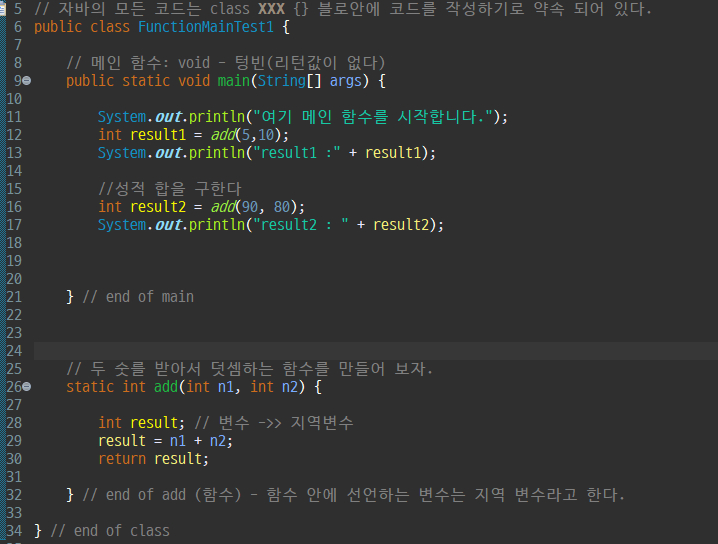Click the args parameter in main
The height and width of the screenshot is (544, 718).
[x=346, y=81]
